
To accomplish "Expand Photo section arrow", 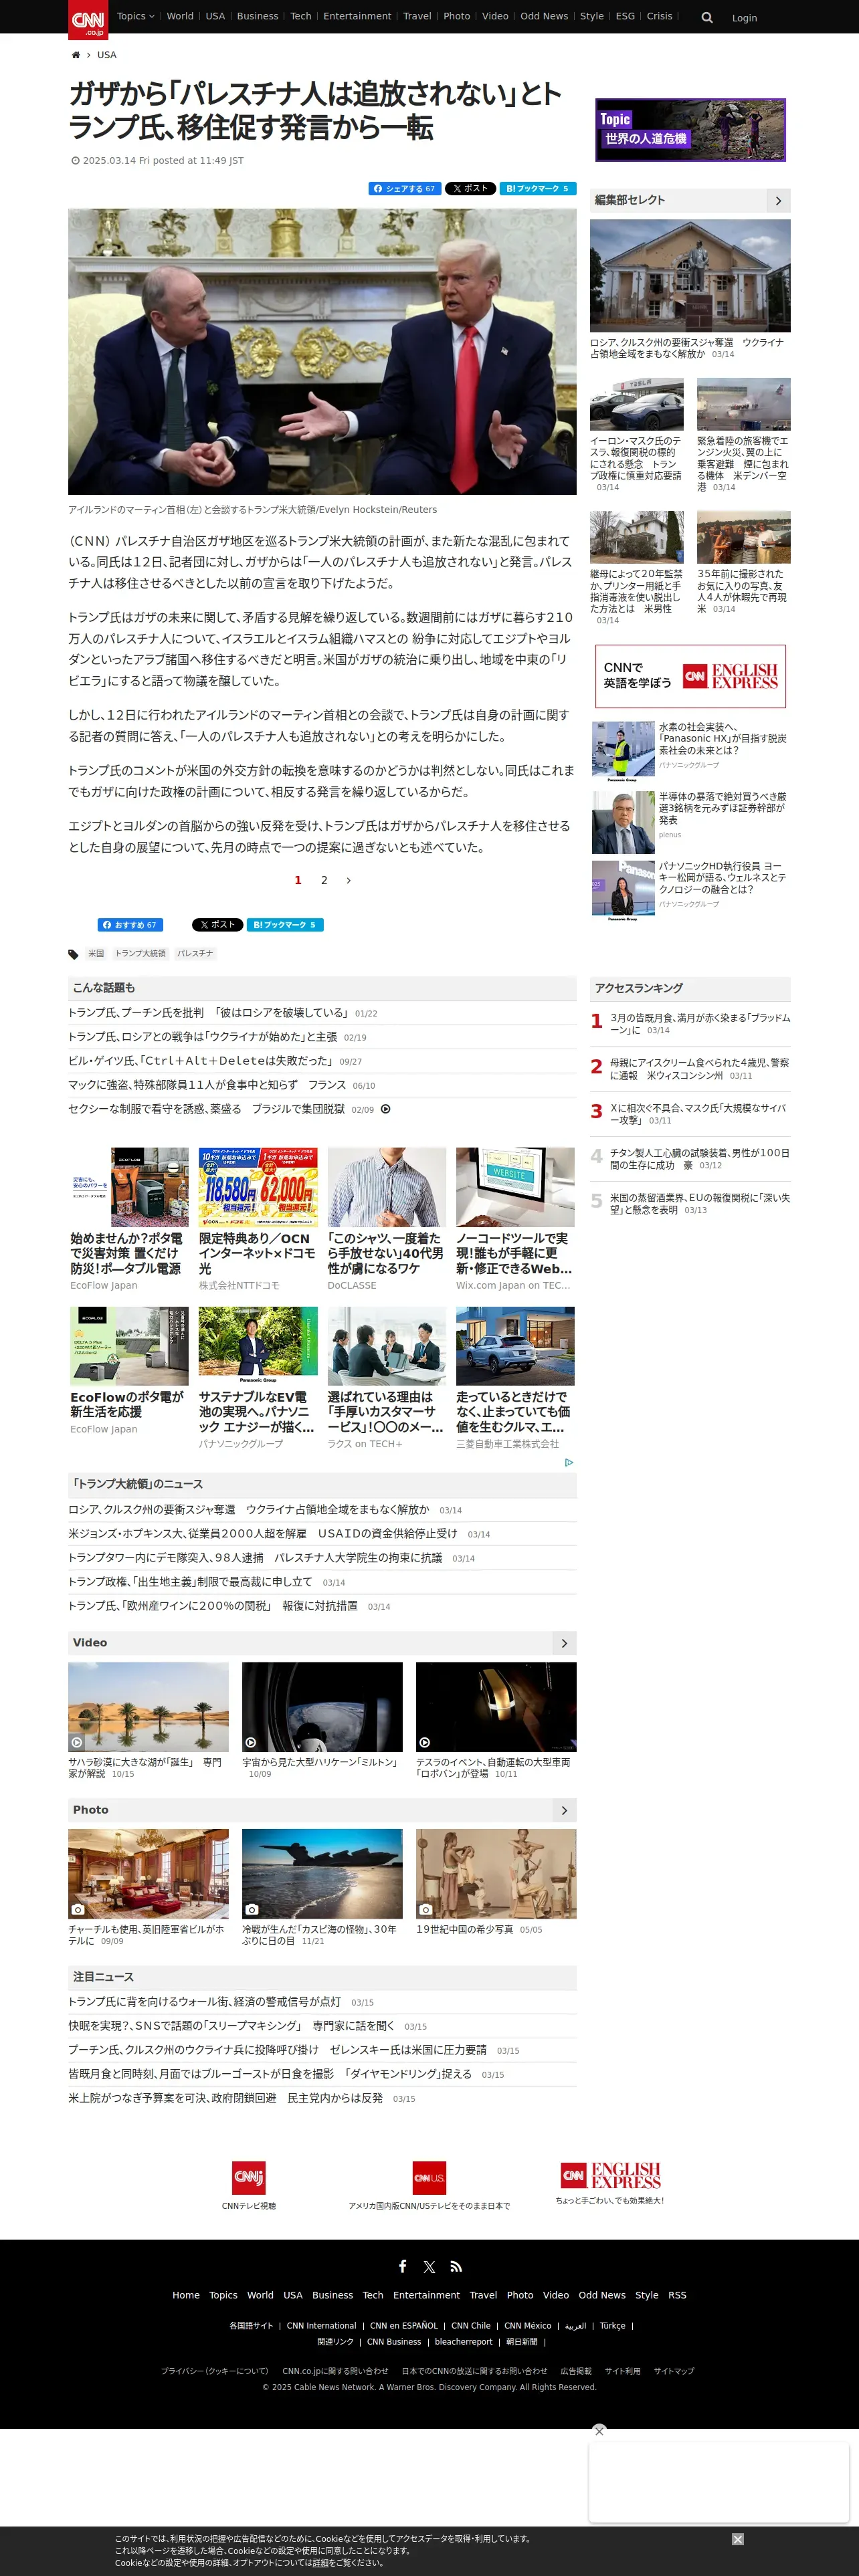I will pos(564,1810).
